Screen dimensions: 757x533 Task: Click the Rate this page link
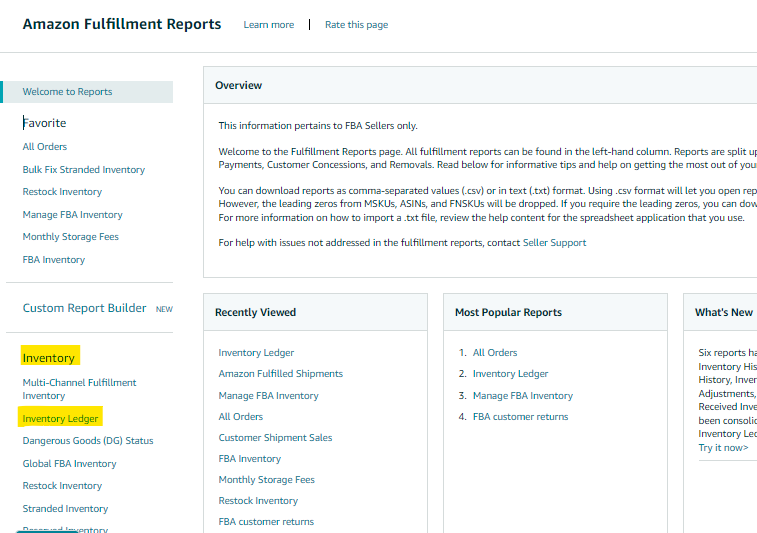[356, 25]
